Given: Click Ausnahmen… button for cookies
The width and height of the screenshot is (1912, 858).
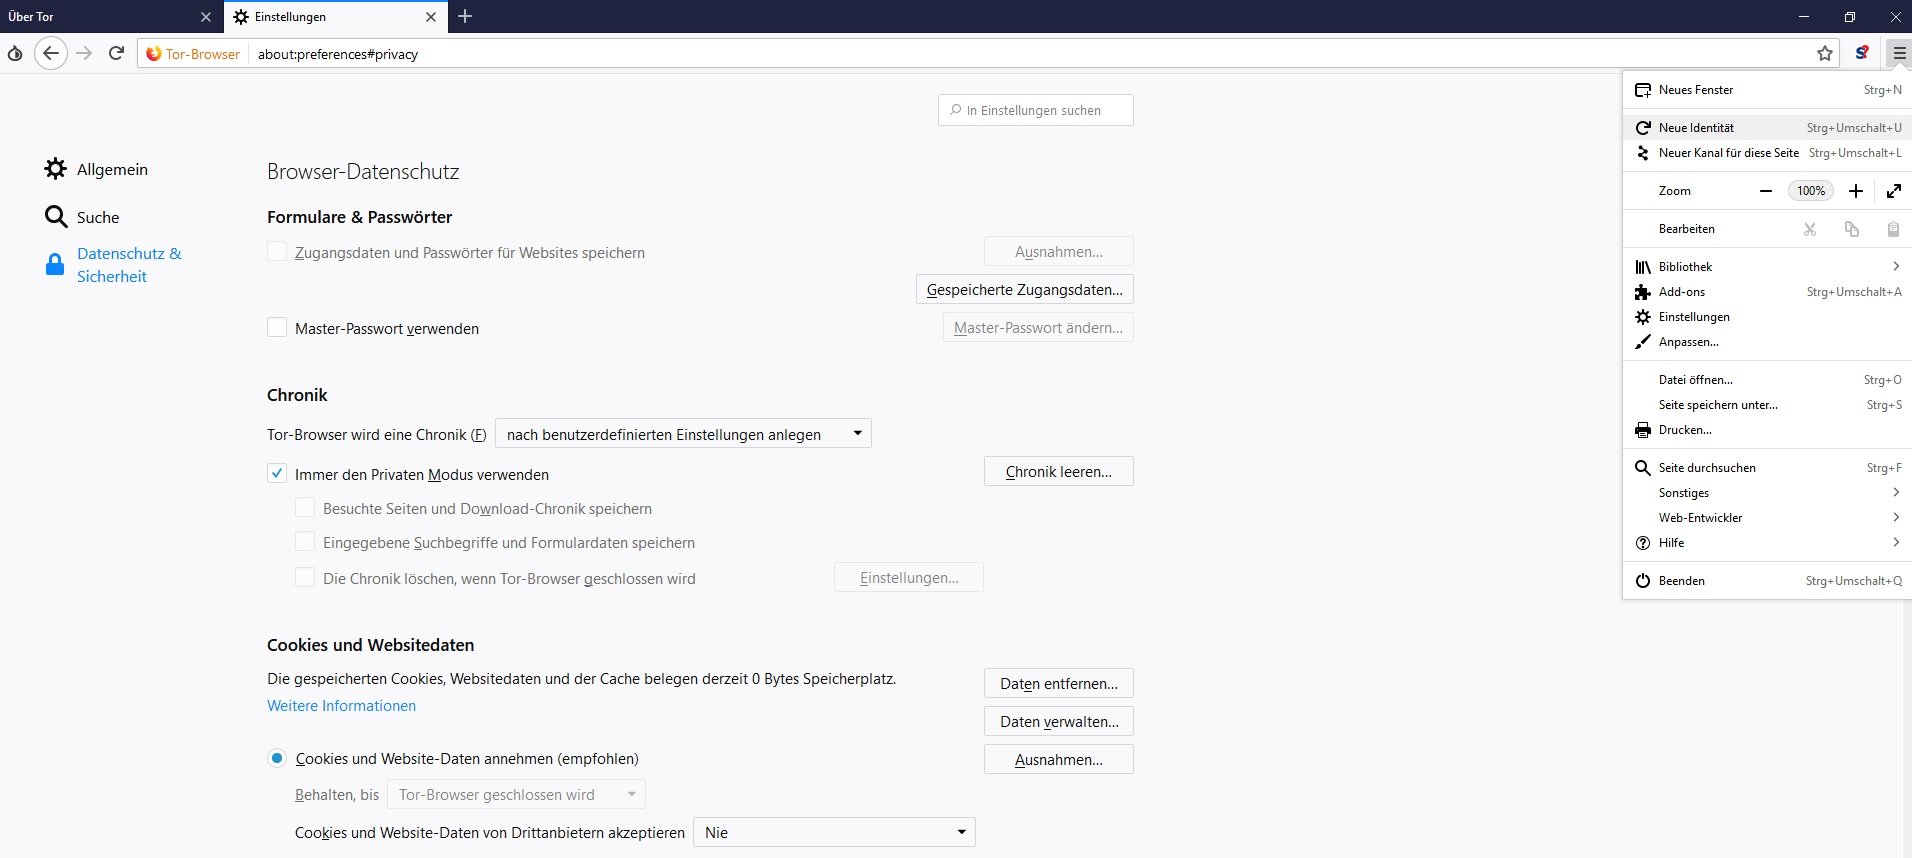Looking at the screenshot, I should pyautogui.click(x=1059, y=760).
